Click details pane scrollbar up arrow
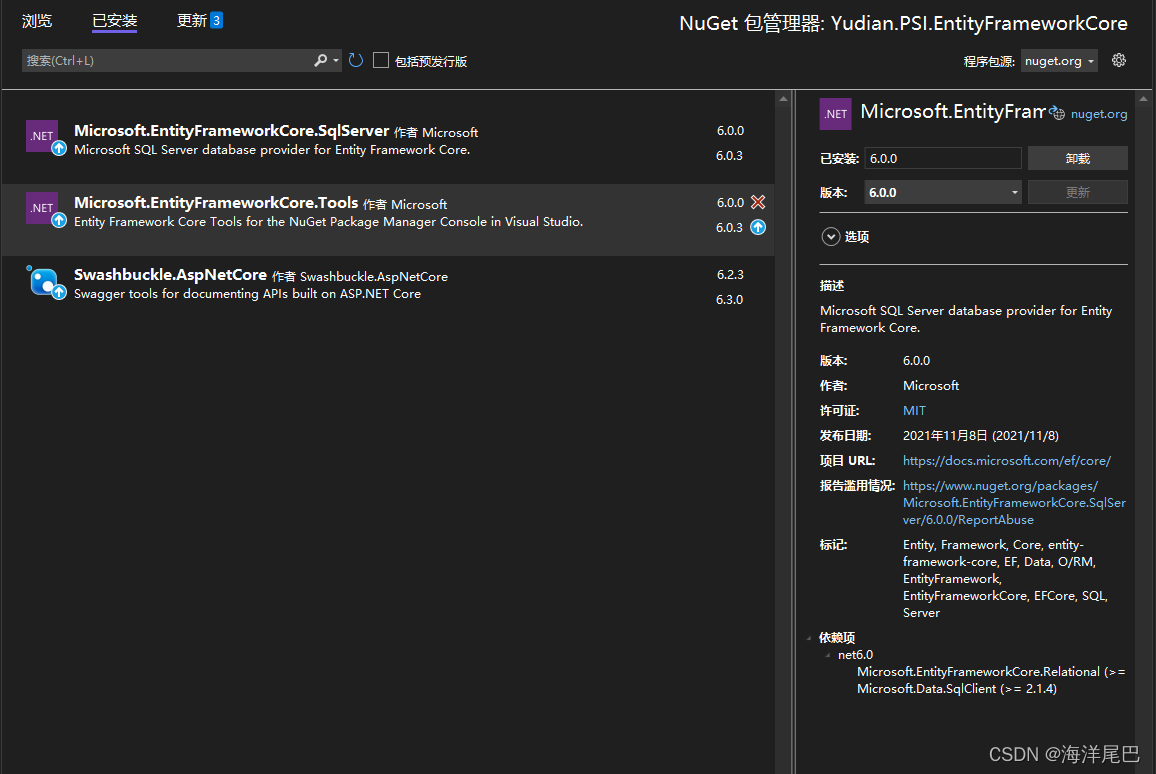The width and height of the screenshot is (1156, 774). click(x=1143, y=99)
